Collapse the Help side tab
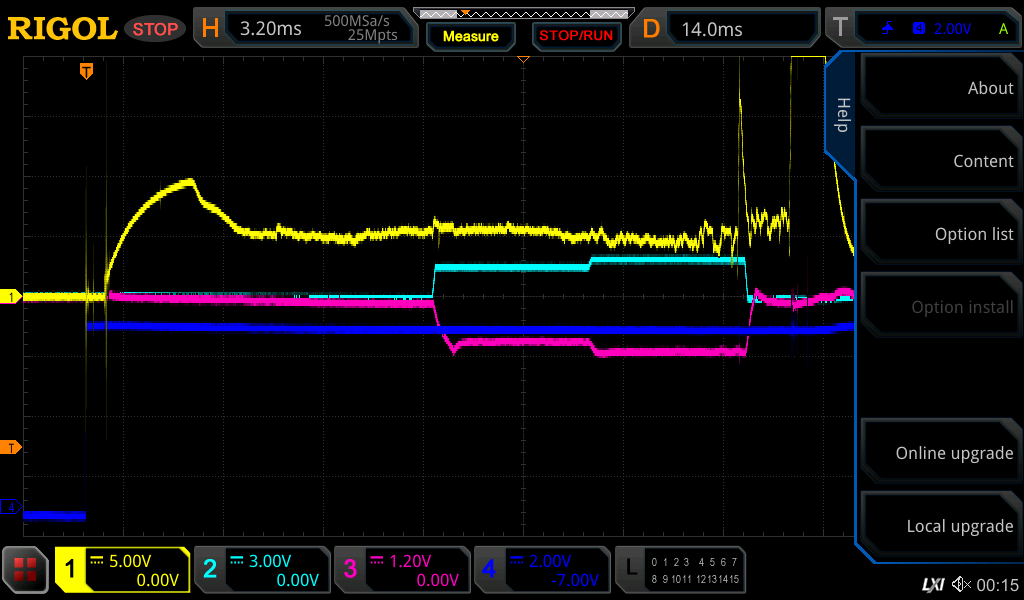The width and height of the screenshot is (1024, 600). 841,115
